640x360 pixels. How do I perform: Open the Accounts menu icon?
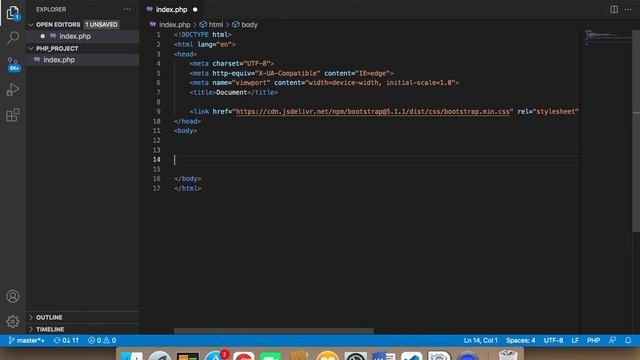(13, 296)
